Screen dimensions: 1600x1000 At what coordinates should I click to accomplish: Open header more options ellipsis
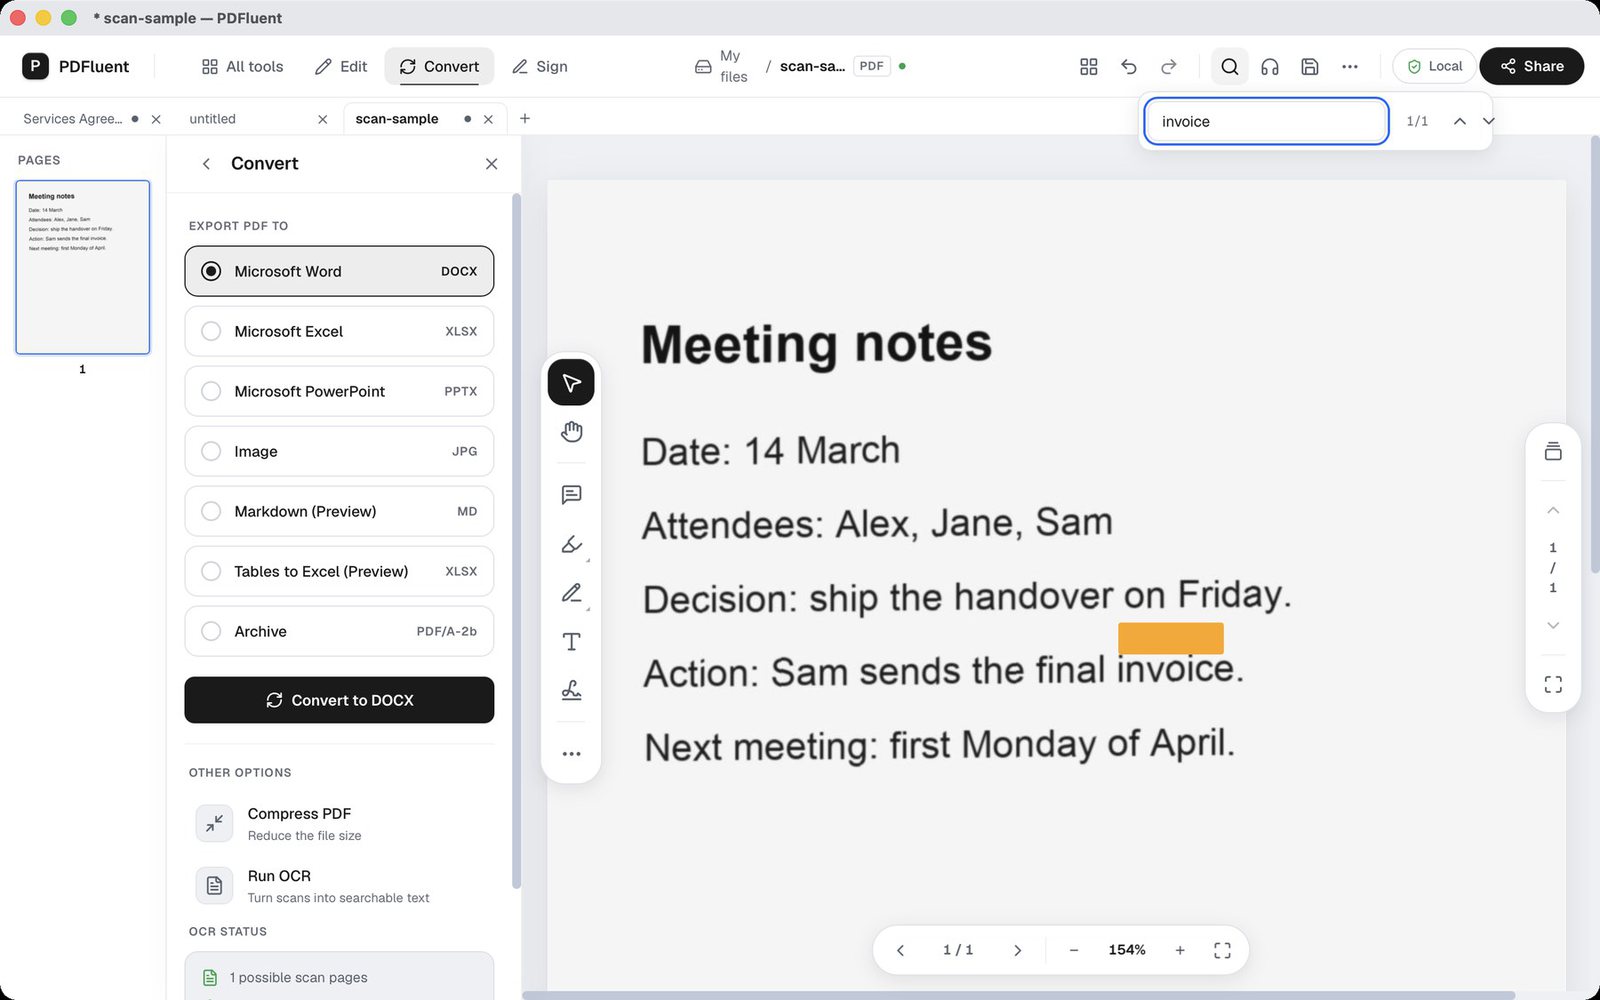[1350, 66]
